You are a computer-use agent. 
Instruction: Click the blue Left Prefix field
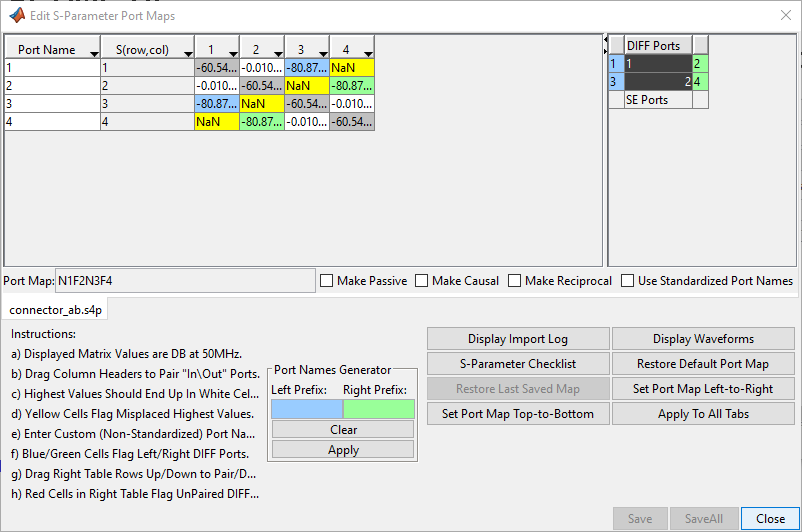coord(307,409)
